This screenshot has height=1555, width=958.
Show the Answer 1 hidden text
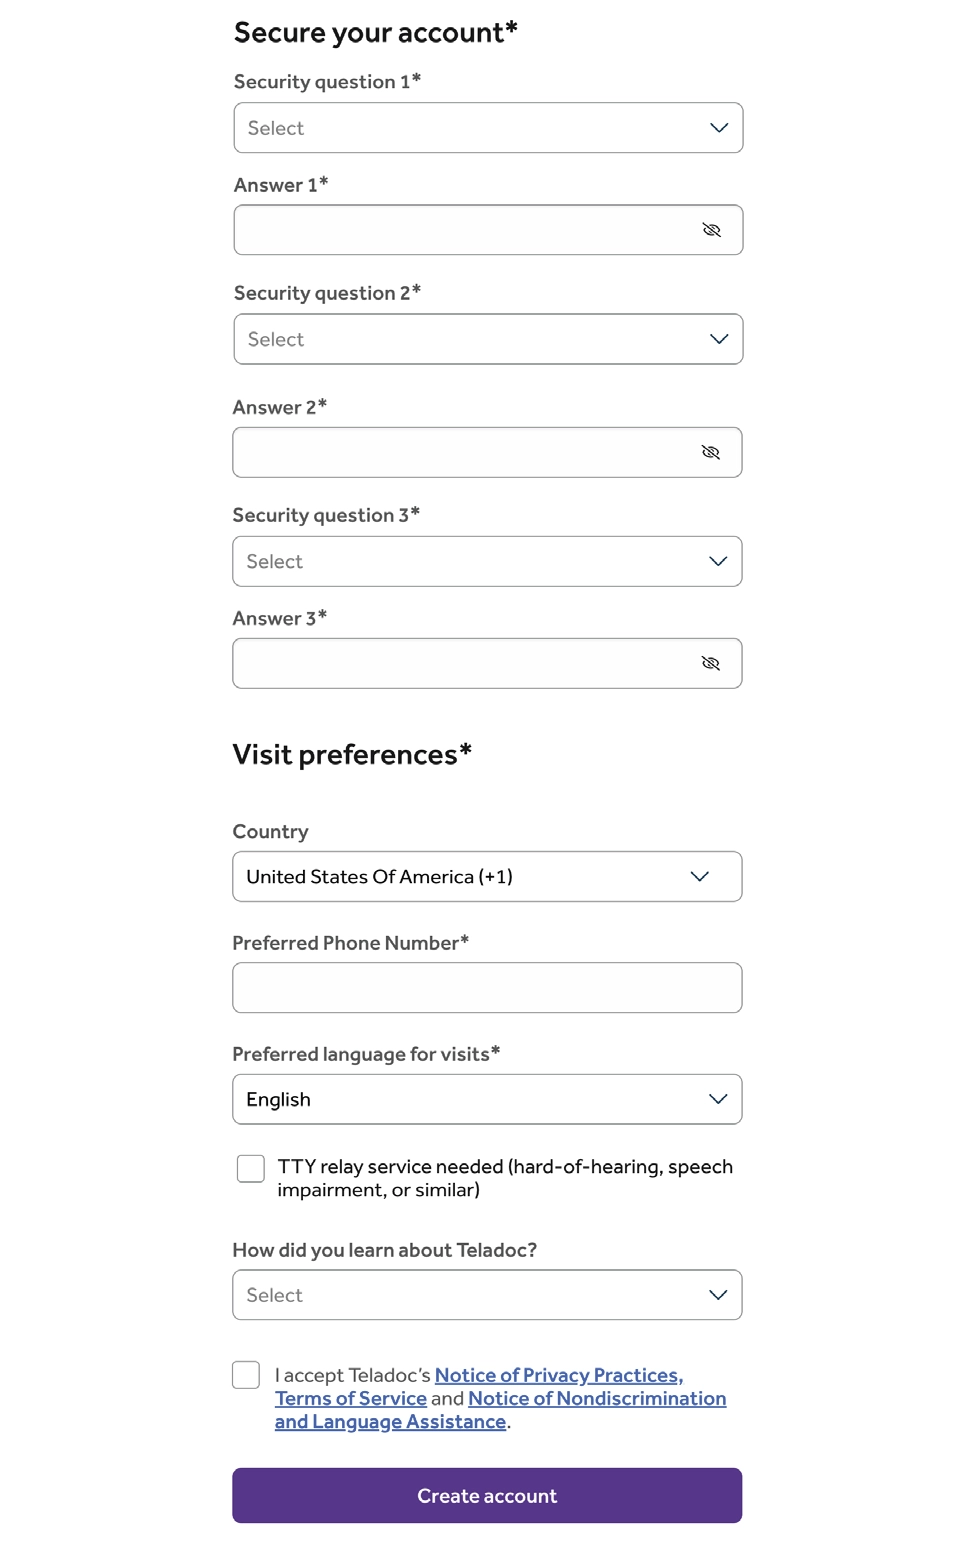click(711, 230)
